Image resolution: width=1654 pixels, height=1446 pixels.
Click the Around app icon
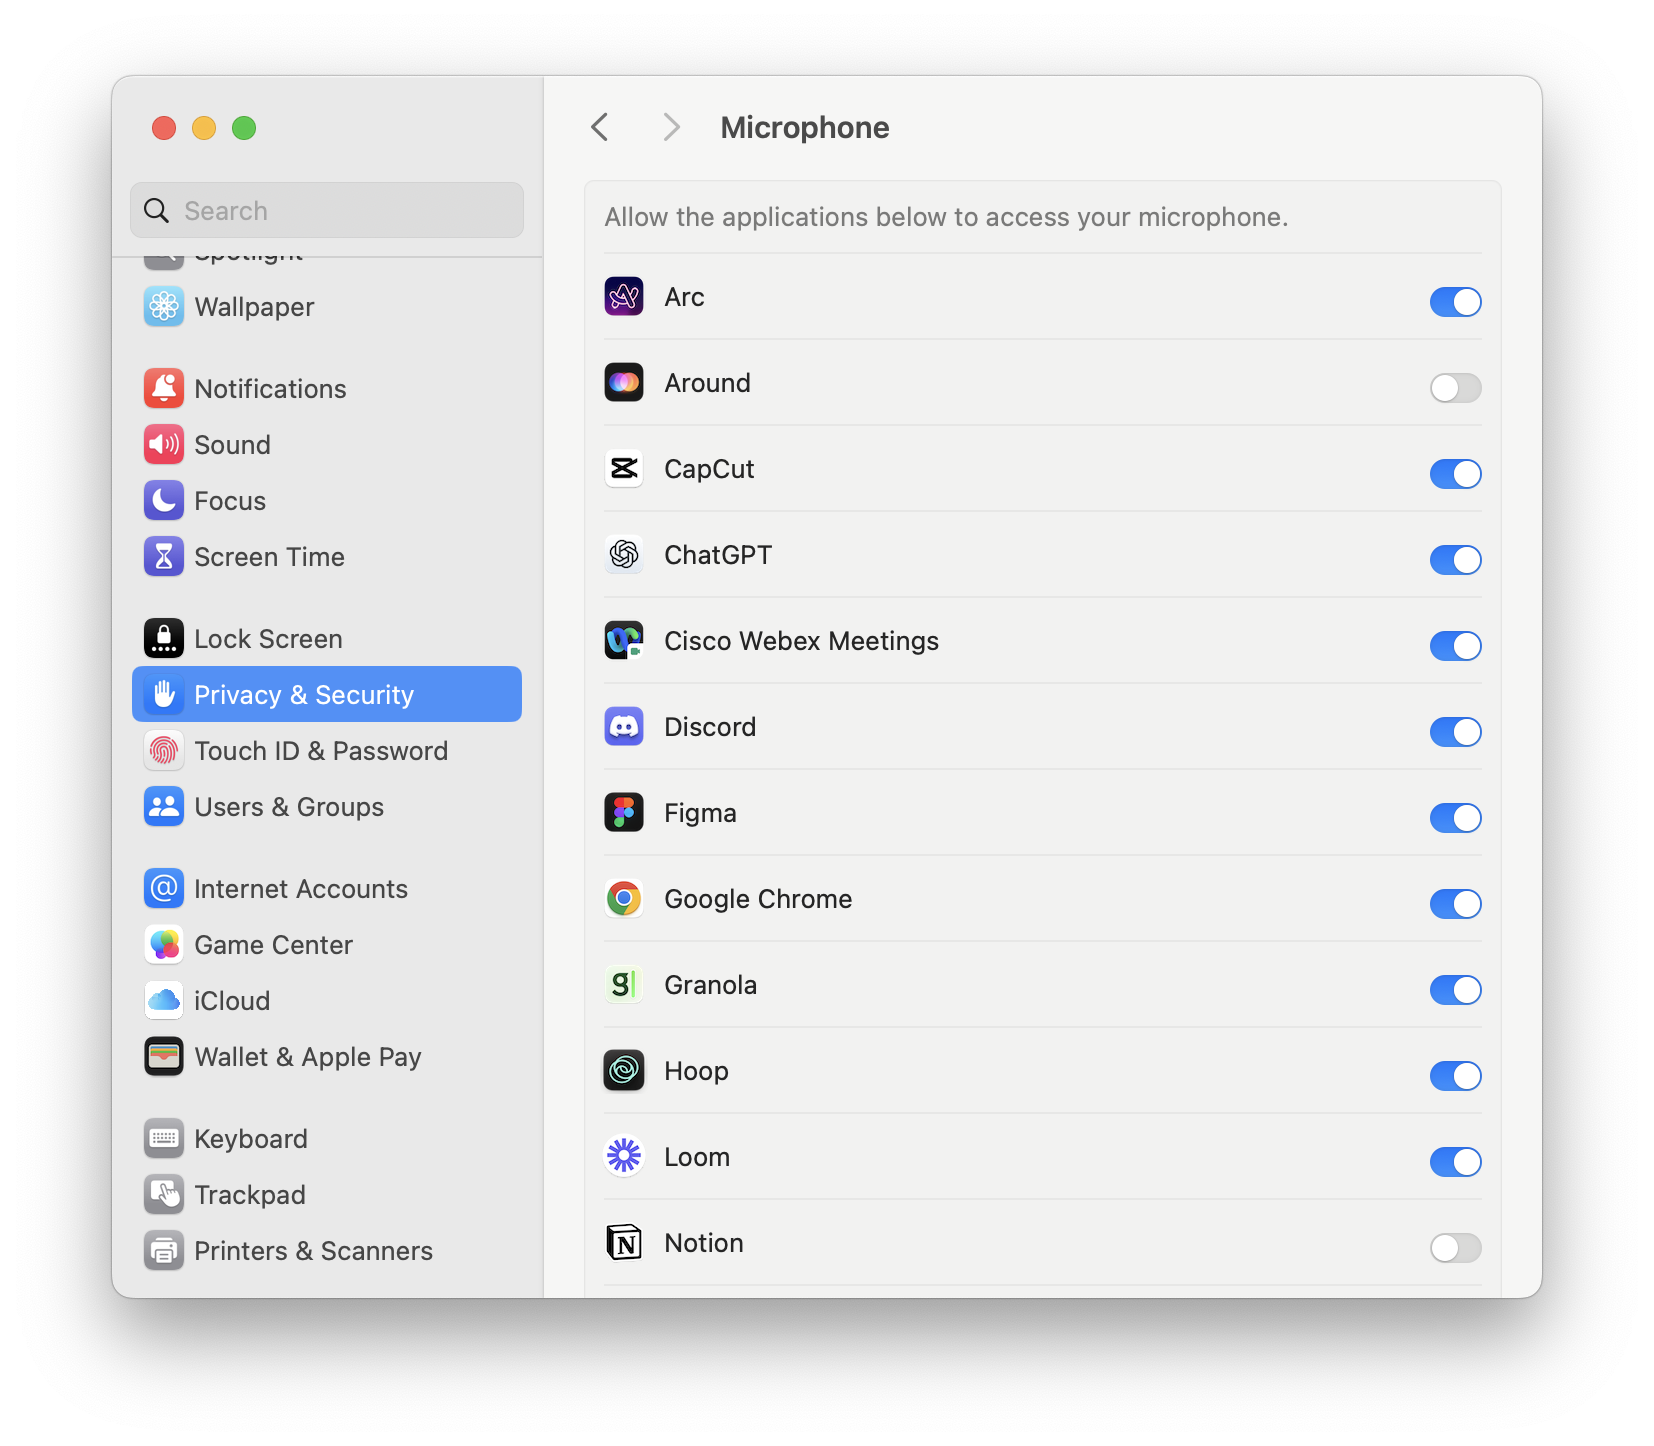tap(624, 383)
